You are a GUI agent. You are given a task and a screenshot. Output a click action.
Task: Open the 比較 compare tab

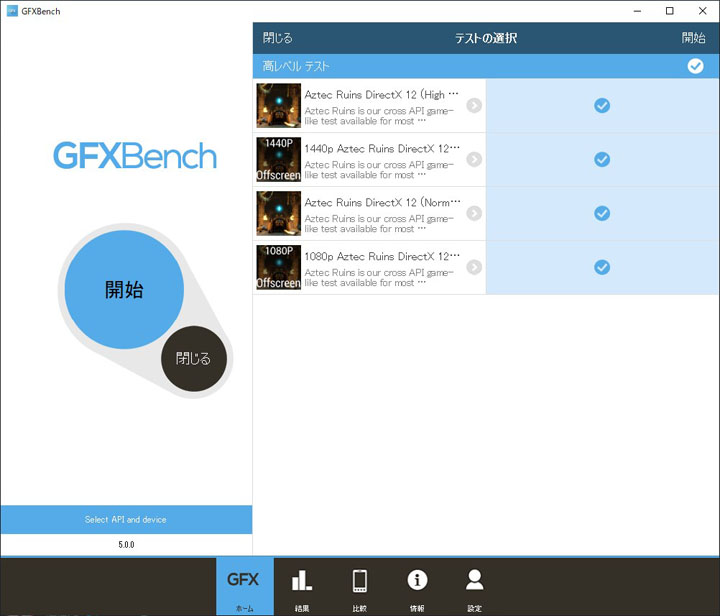360,587
